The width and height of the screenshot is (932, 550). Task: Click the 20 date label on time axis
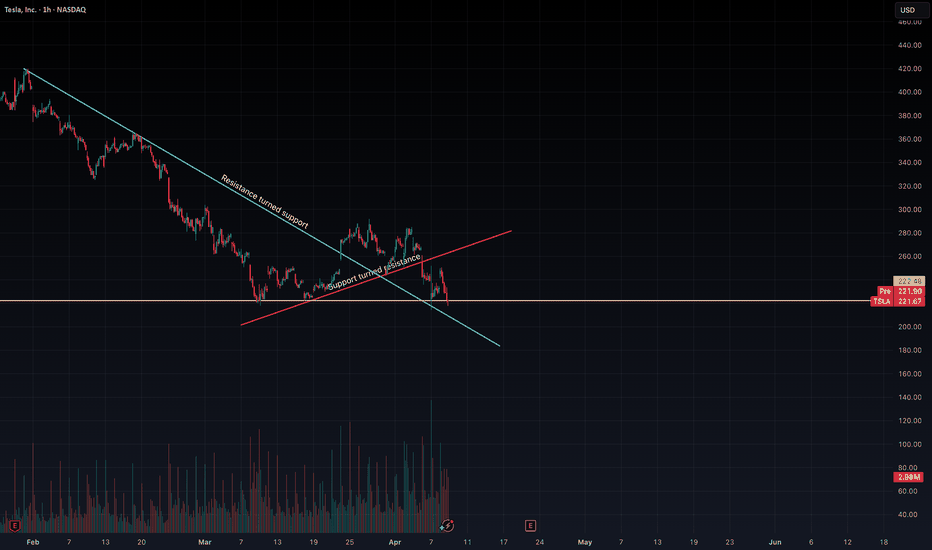(141, 542)
